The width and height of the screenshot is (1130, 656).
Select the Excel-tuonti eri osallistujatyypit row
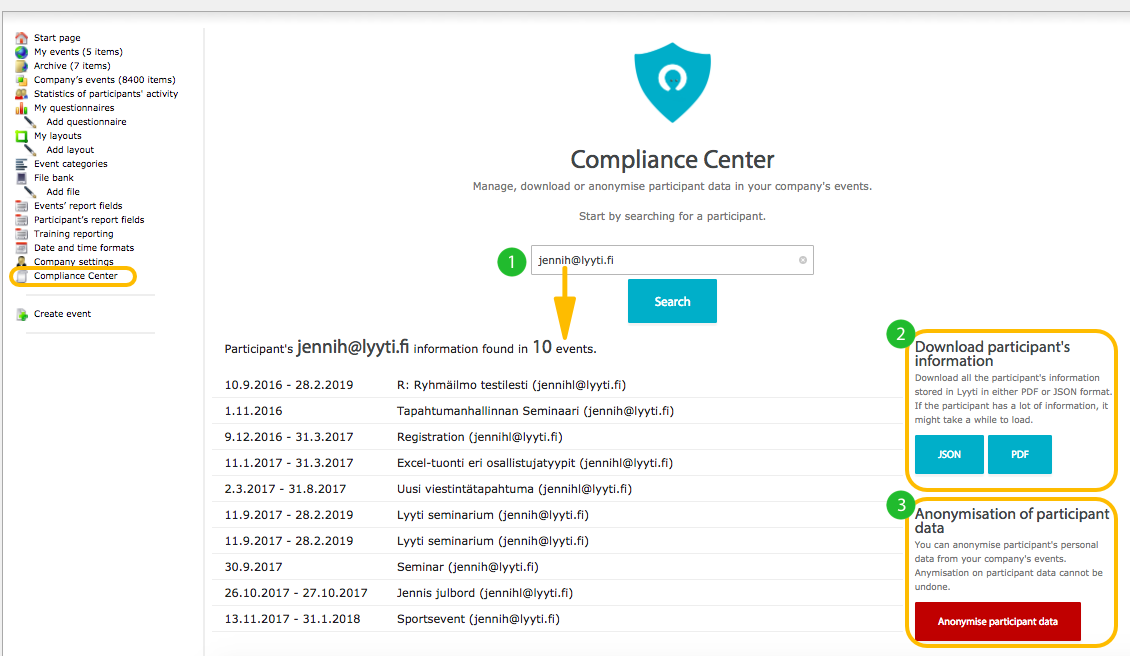coord(556,463)
